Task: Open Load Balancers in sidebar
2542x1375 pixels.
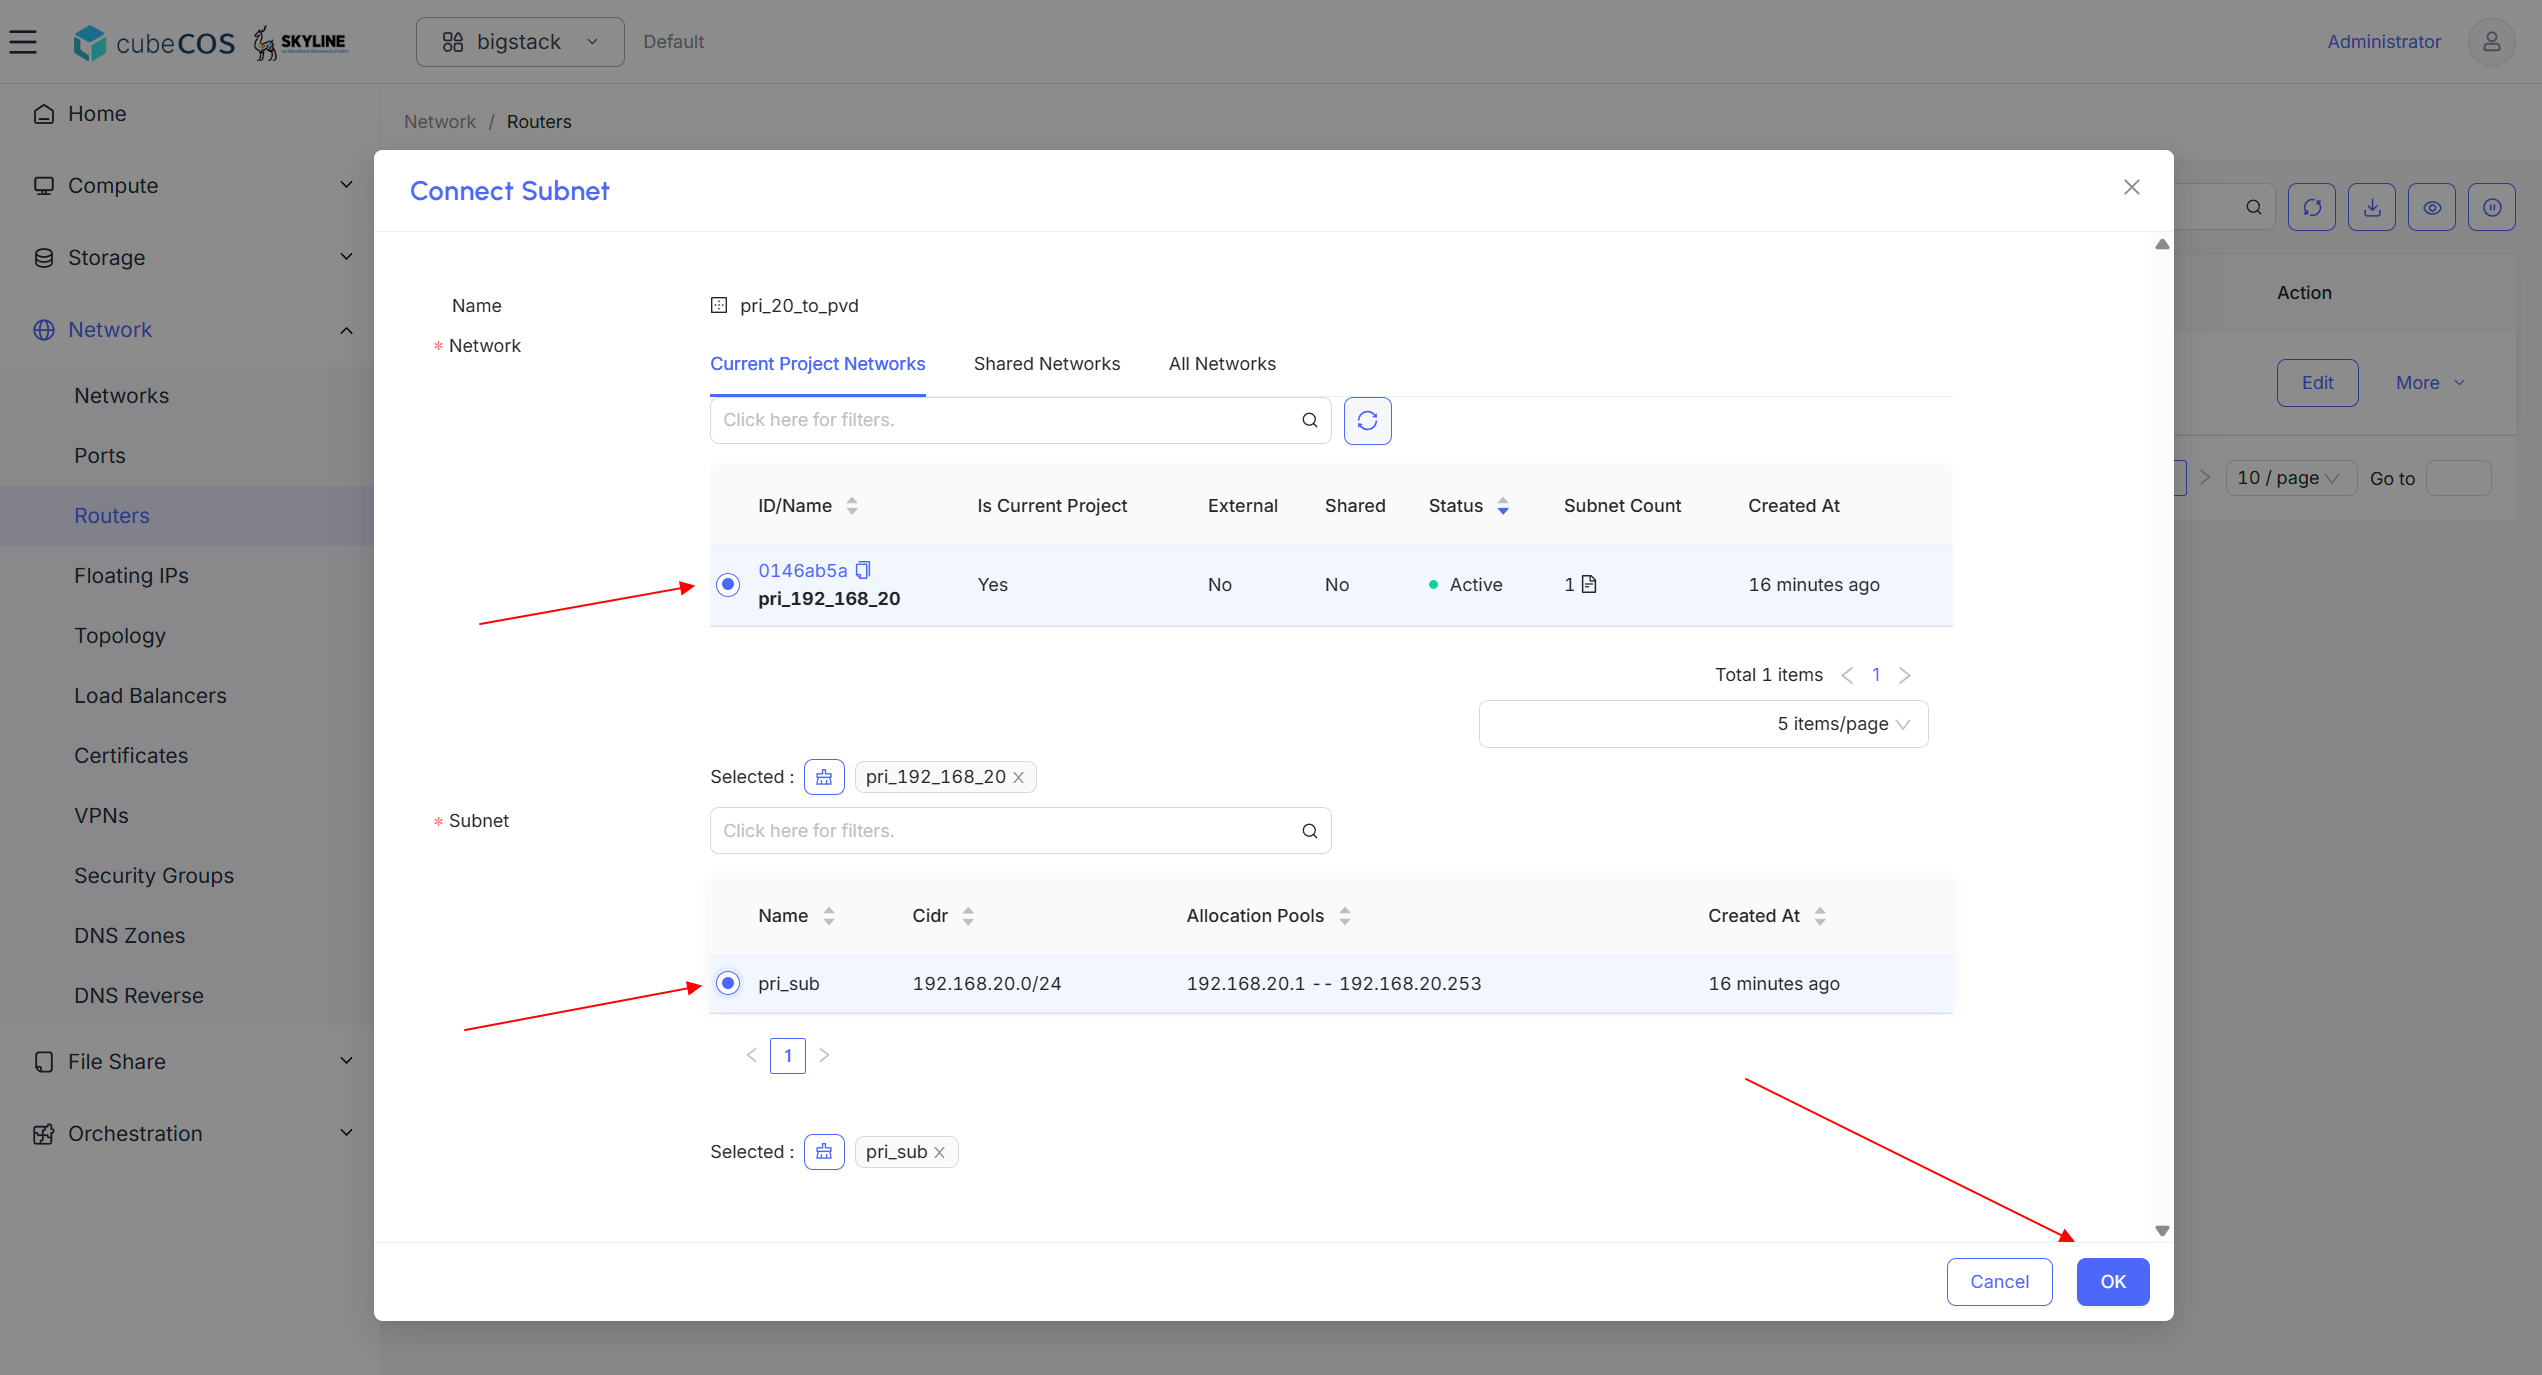Action: tap(150, 696)
